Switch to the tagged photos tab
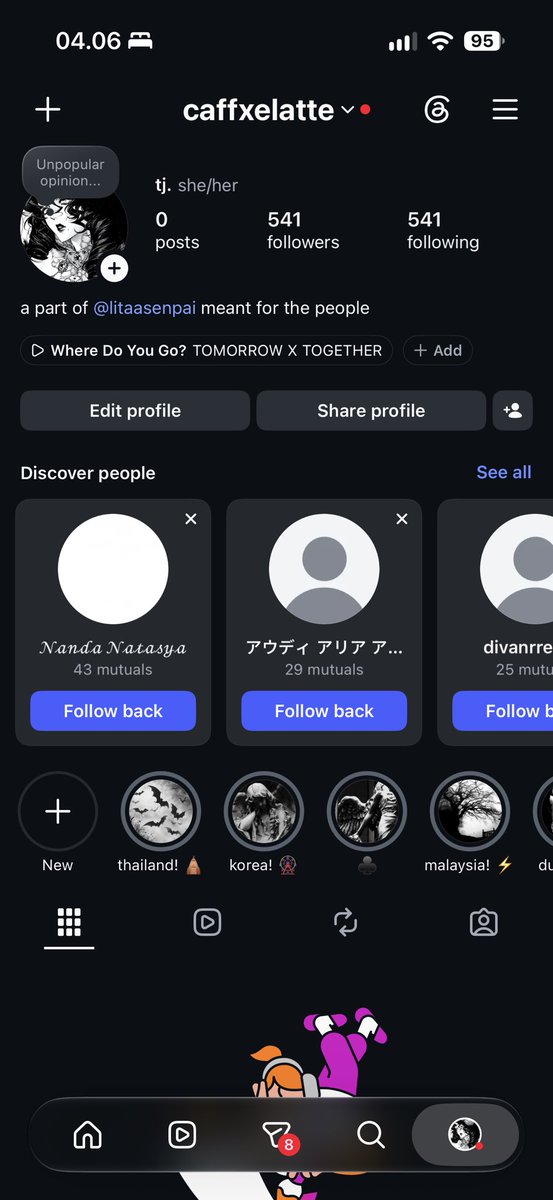The width and height of the screenshot is (553, 1200). (484, 922)
